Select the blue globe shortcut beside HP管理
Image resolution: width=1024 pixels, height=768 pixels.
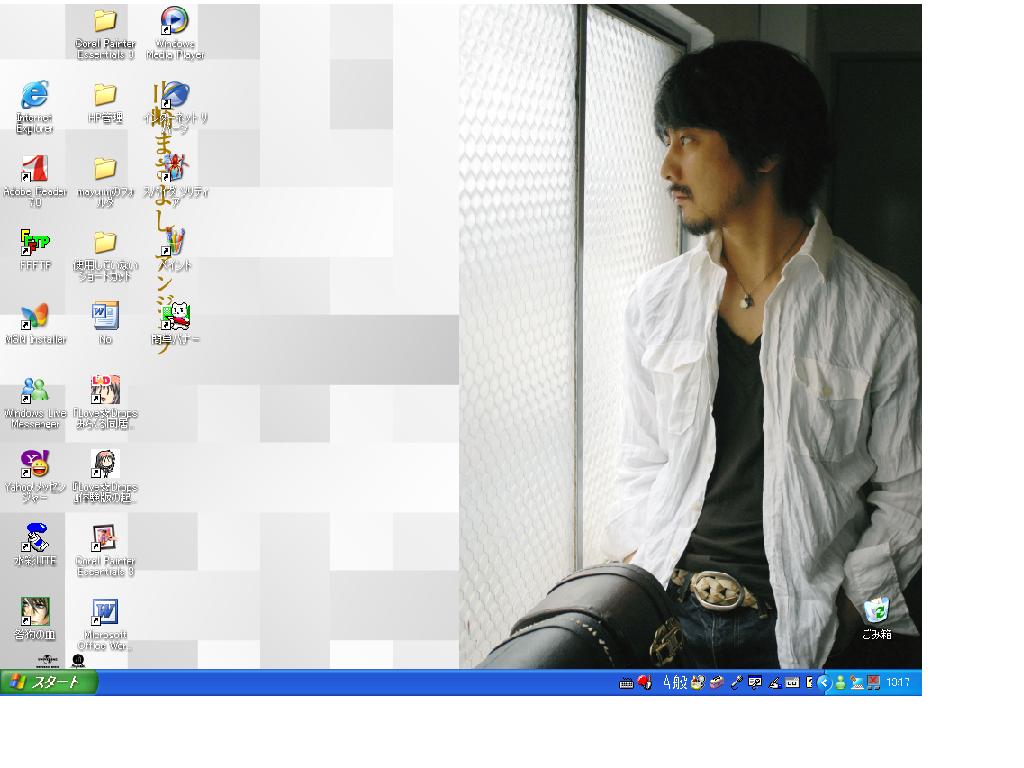pos(174,95)
